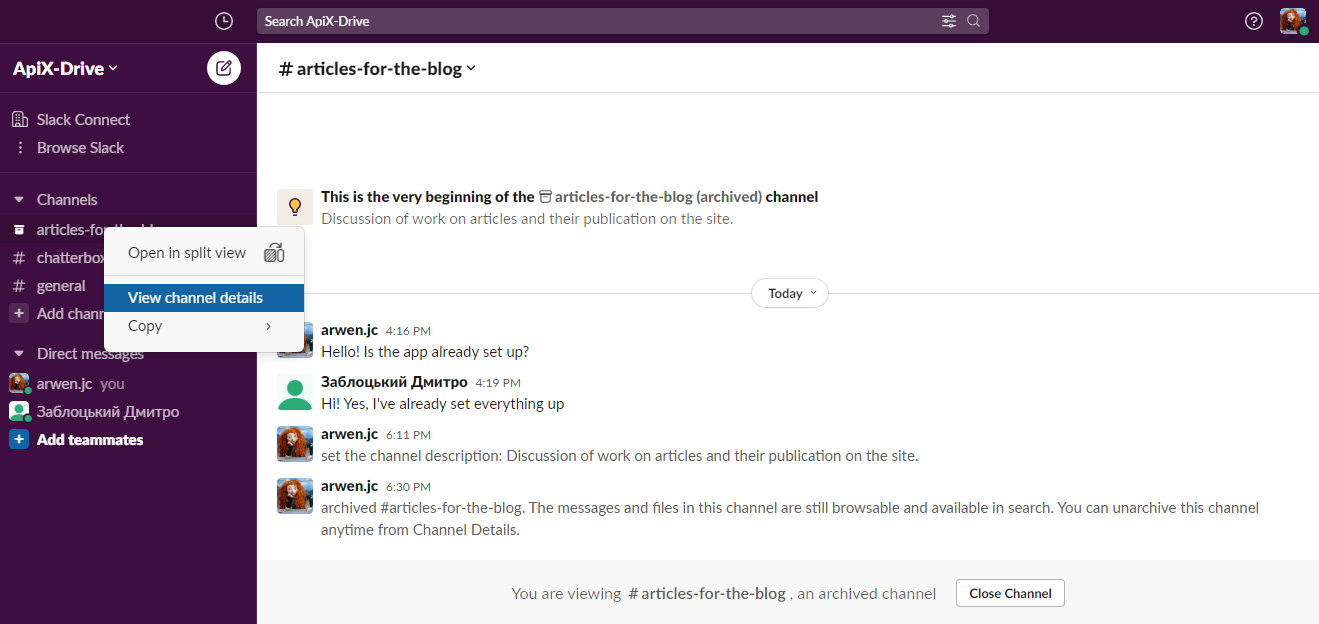Screen dimensions: 1319x624
Task: Click the Slack Connect building icon
Action: 19,119
